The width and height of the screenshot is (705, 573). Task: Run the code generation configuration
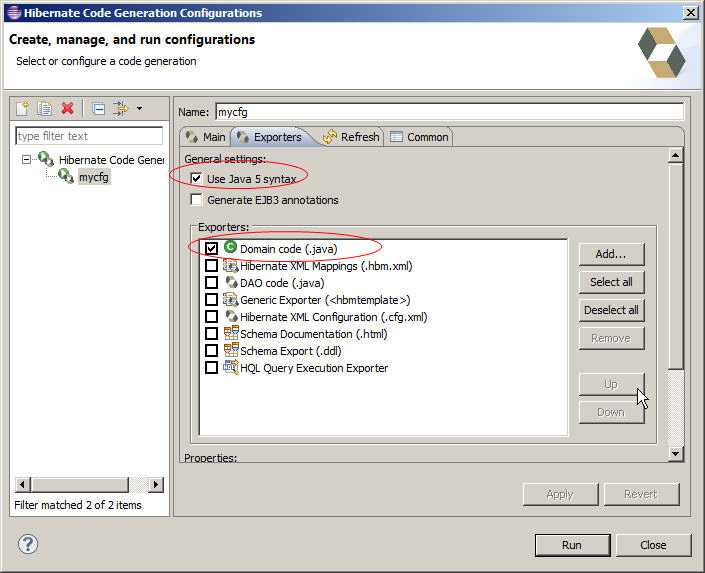[x=572, y=545]
